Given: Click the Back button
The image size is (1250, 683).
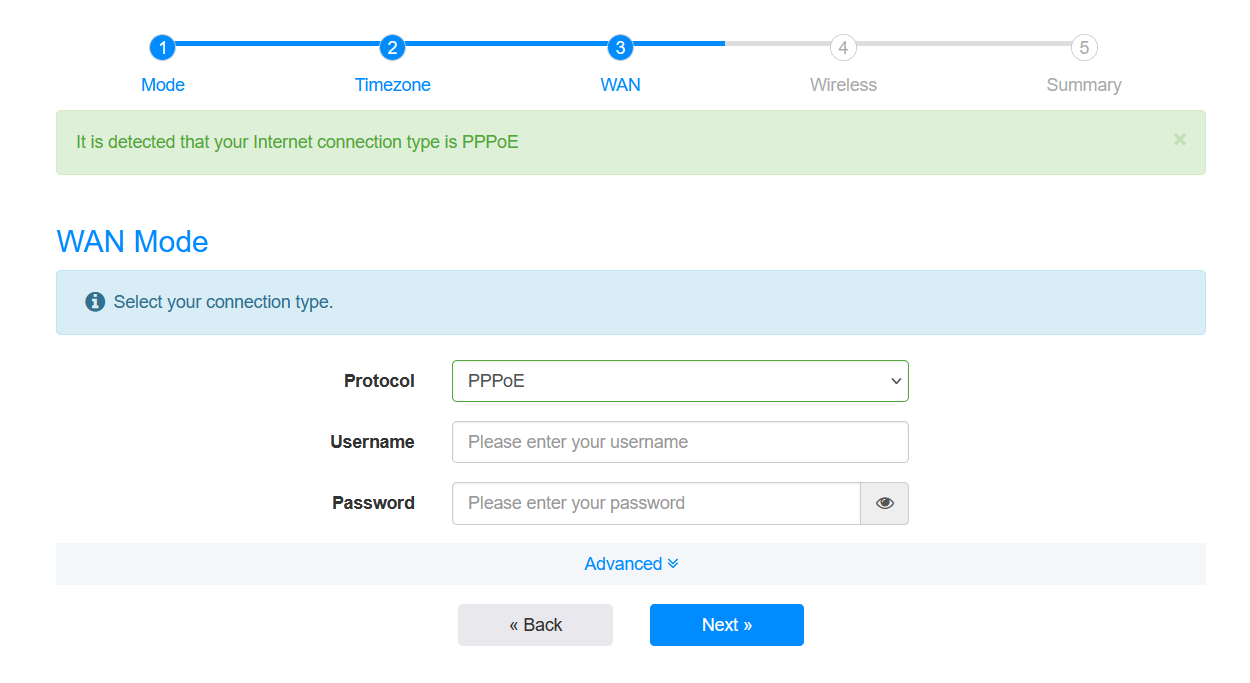Looking at the screenshot, I should click(535, 625).
